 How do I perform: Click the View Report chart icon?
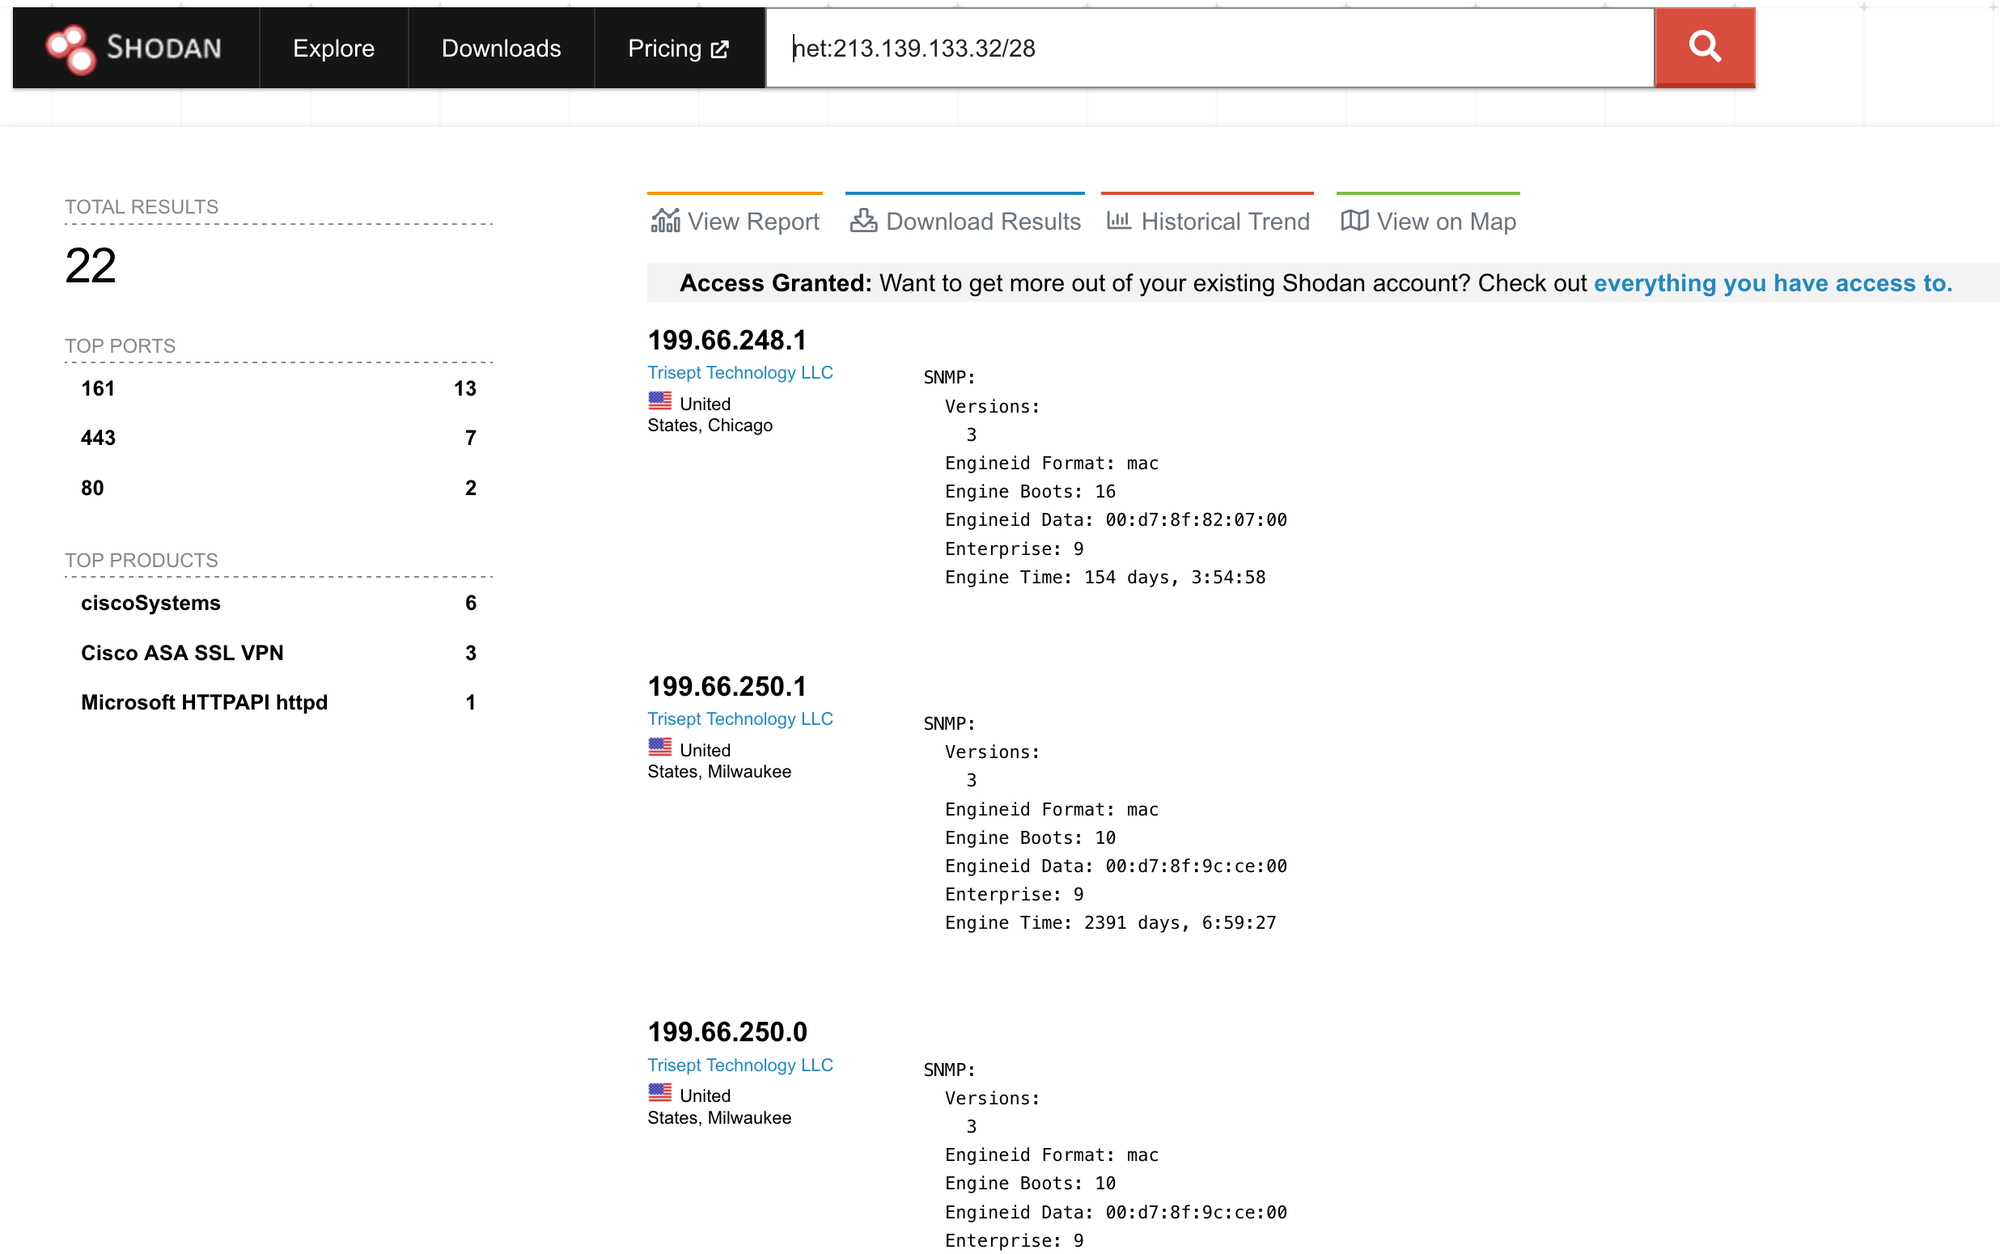tap(665, 220)
